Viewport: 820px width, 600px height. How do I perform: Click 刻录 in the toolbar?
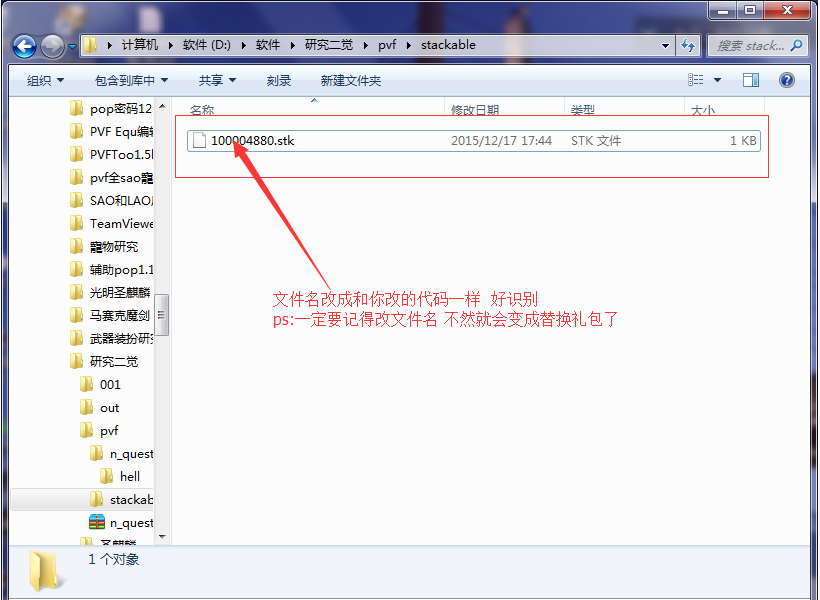[279, 80]
